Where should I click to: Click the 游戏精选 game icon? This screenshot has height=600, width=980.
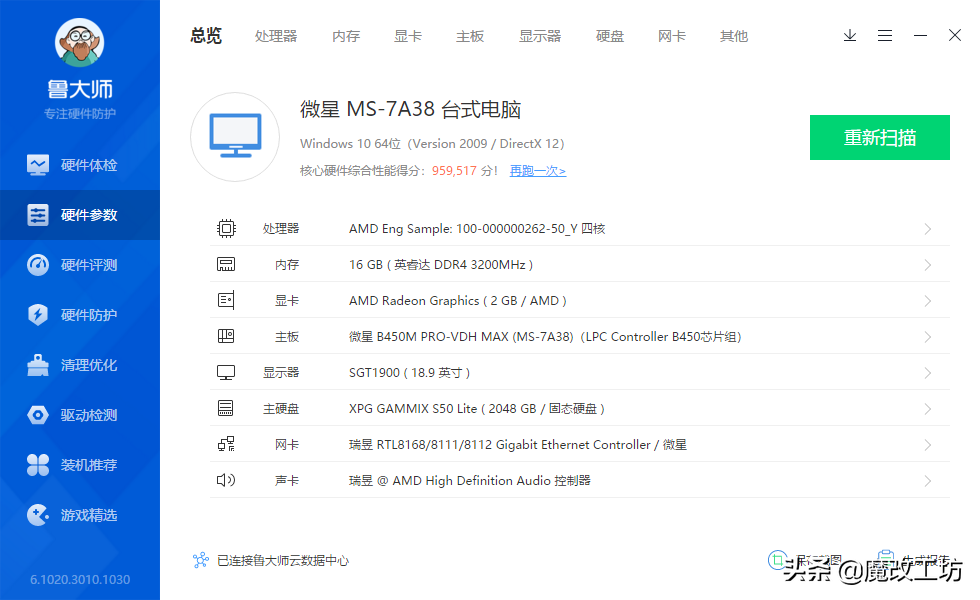pyautogui.click(x=38, y=515)
